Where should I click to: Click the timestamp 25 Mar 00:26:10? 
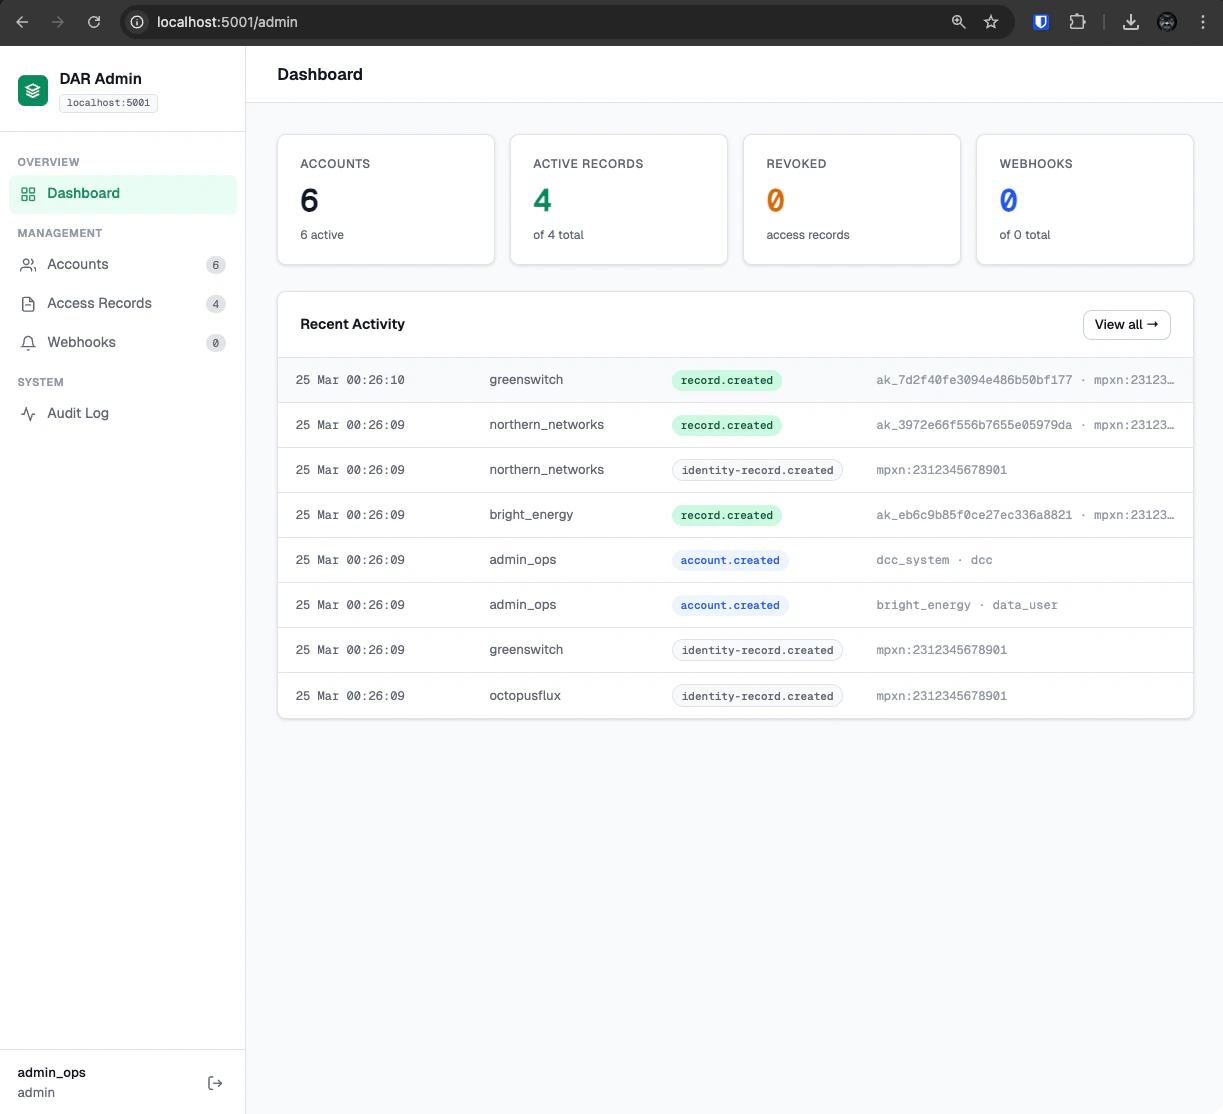click(350, 380)
